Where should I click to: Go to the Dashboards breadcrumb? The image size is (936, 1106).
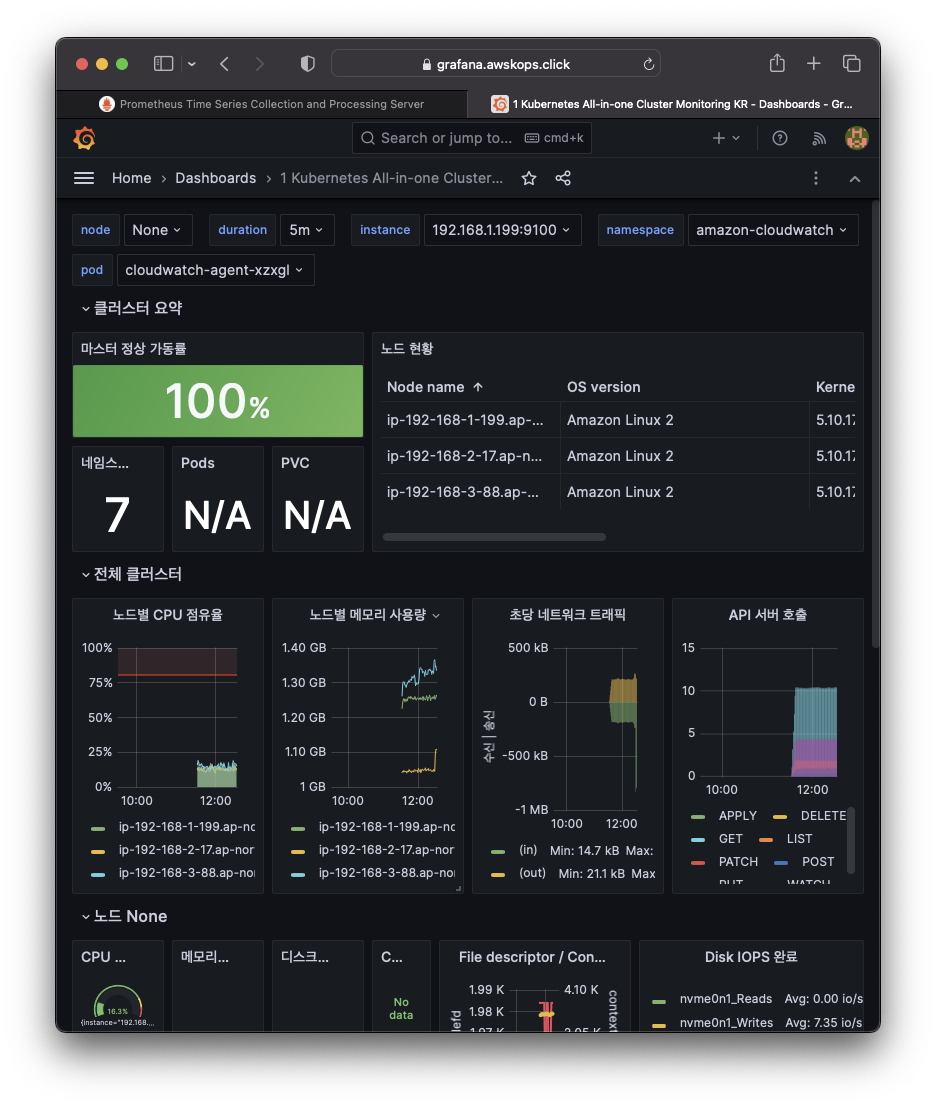coord(216,178)
